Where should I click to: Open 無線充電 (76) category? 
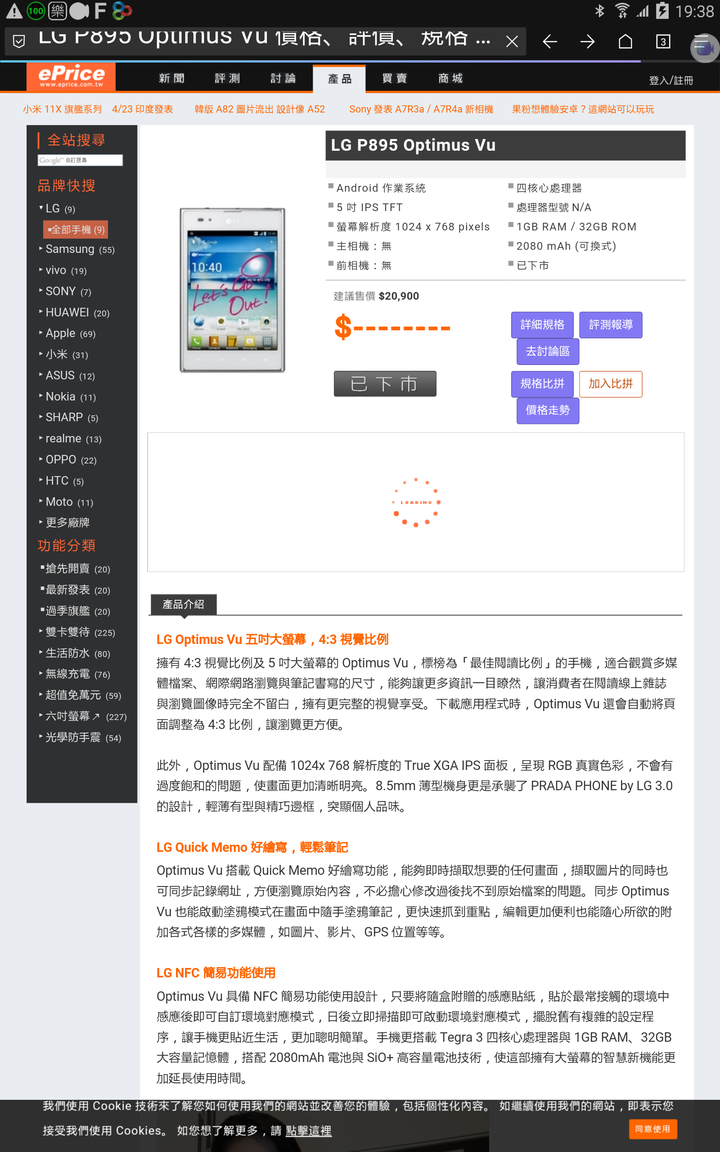(74, 674)
